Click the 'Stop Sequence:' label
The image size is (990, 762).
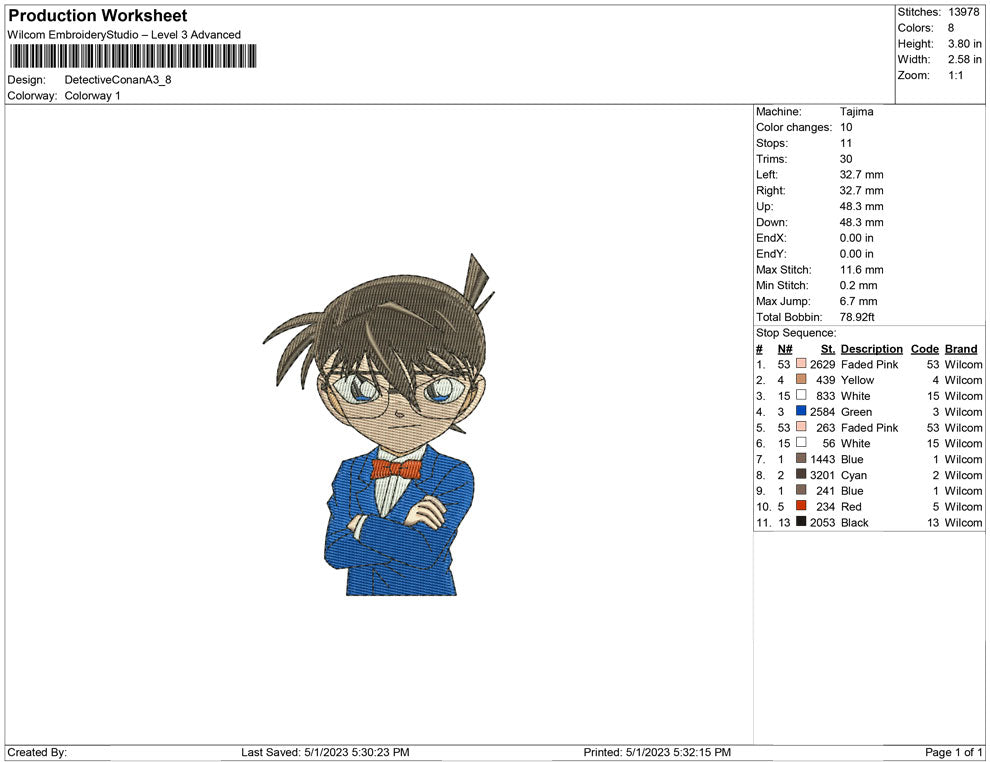[x=796, y=333]
